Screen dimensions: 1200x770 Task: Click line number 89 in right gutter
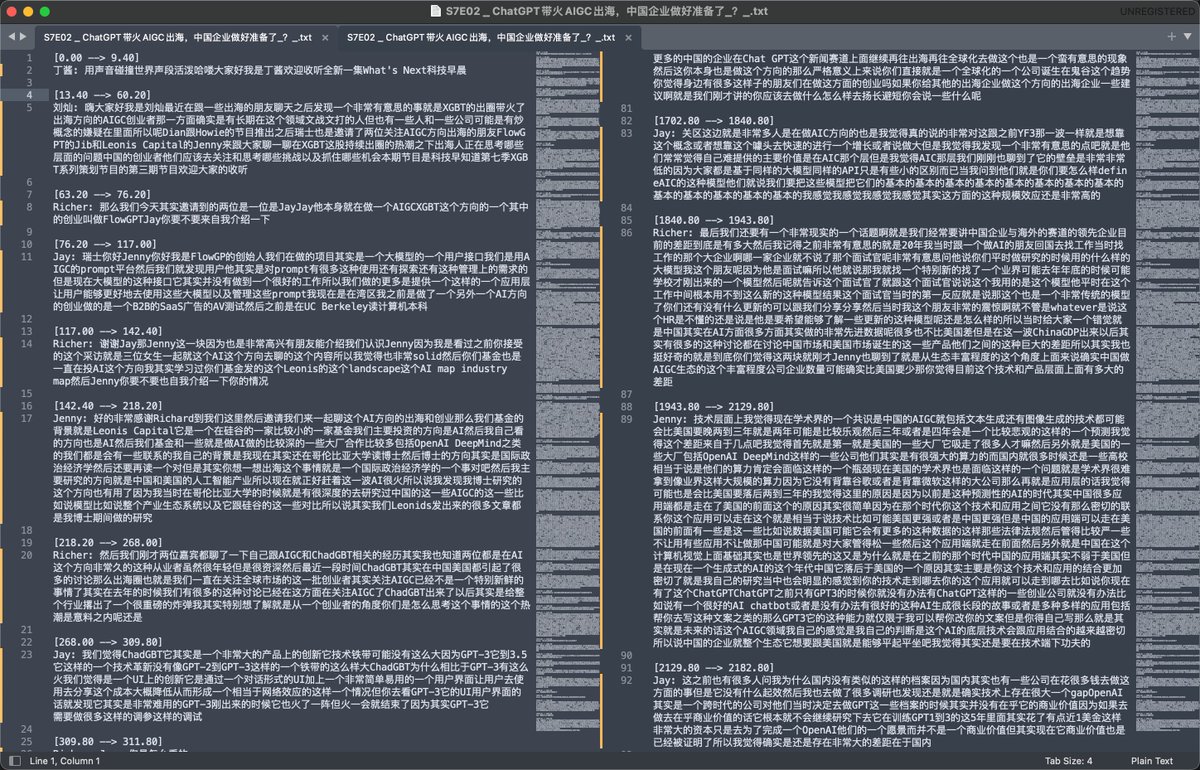pos(628,418)
